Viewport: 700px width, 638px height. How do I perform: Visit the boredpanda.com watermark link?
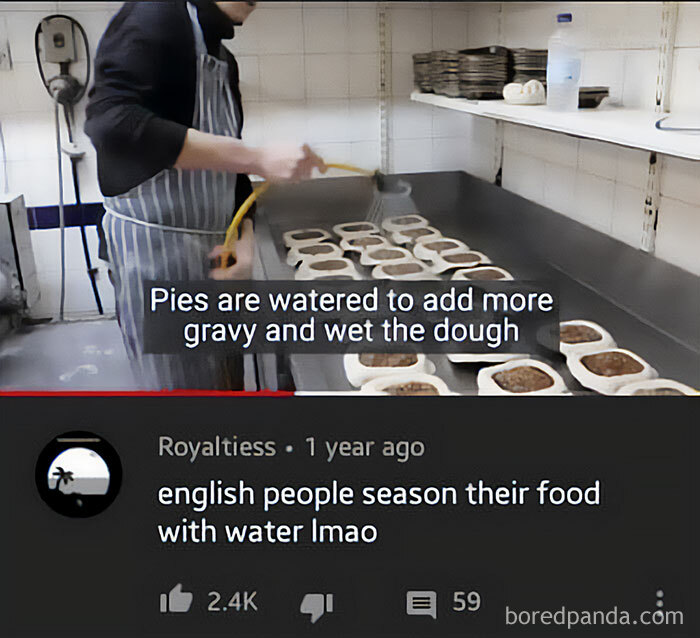click(x=594, y=616)
